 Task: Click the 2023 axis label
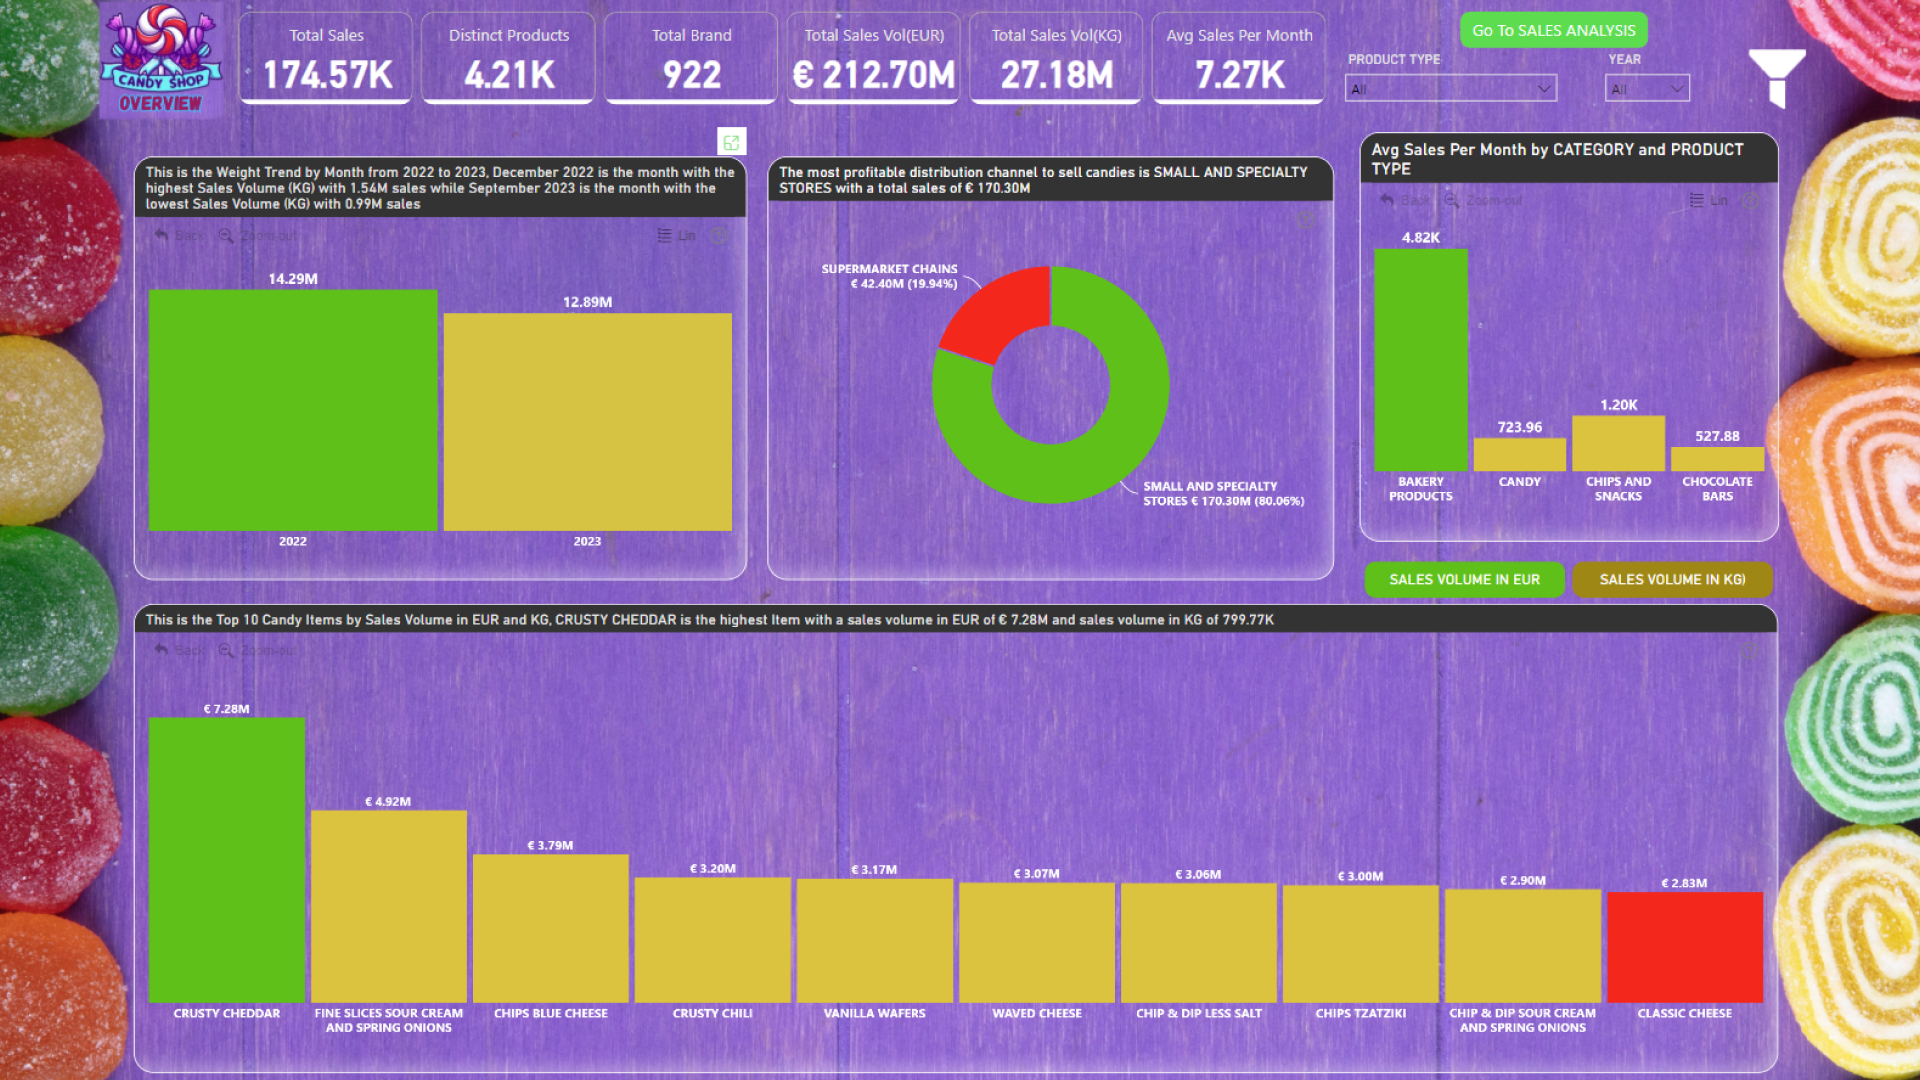coord(588,541)
